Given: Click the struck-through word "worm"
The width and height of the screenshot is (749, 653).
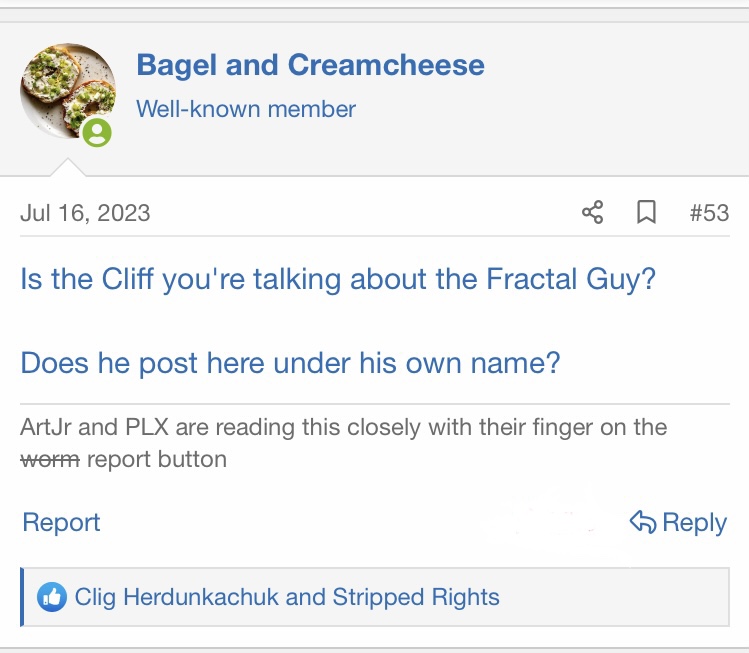Looking at the screenshot, I should (x=49, y=460).
